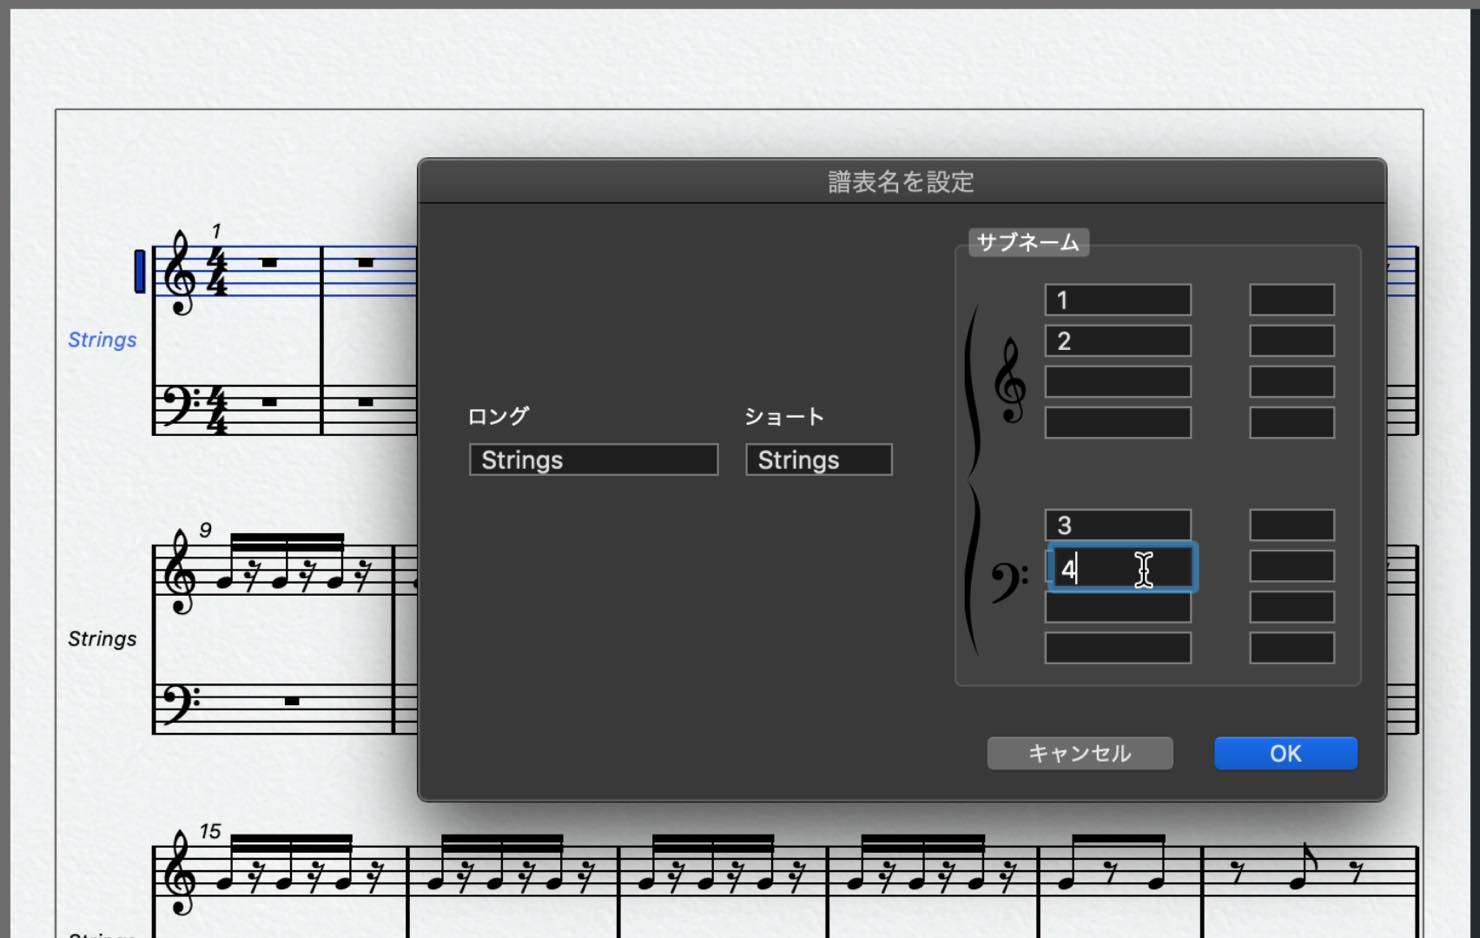Viewport: 1480px width, 938px height.
Task: Click the treble clef at measure 15
Action: coord(180,873)
